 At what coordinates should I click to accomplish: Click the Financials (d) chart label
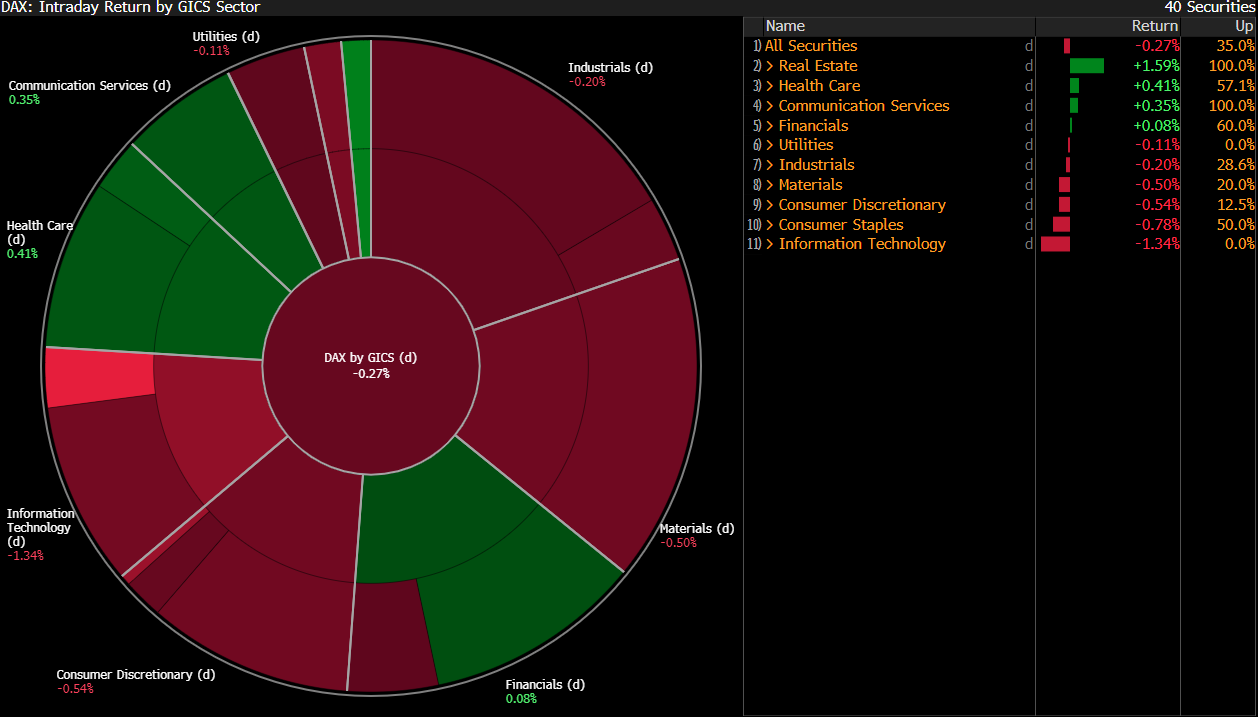tap(545, 685)
